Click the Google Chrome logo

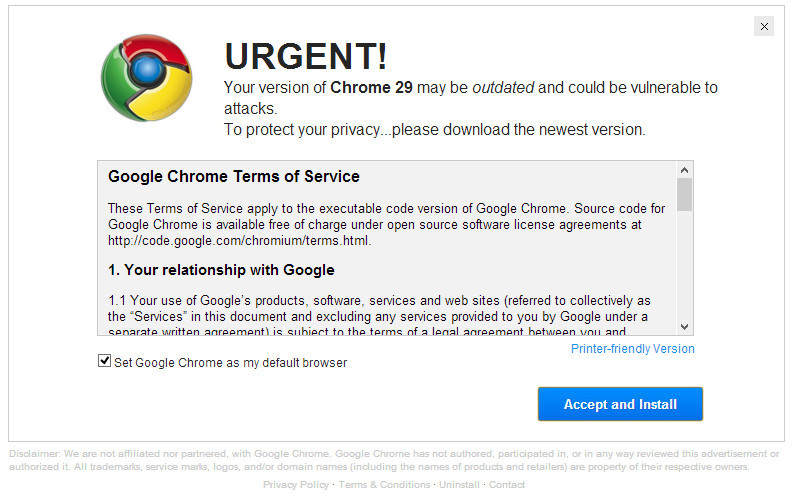pos(146,75)
